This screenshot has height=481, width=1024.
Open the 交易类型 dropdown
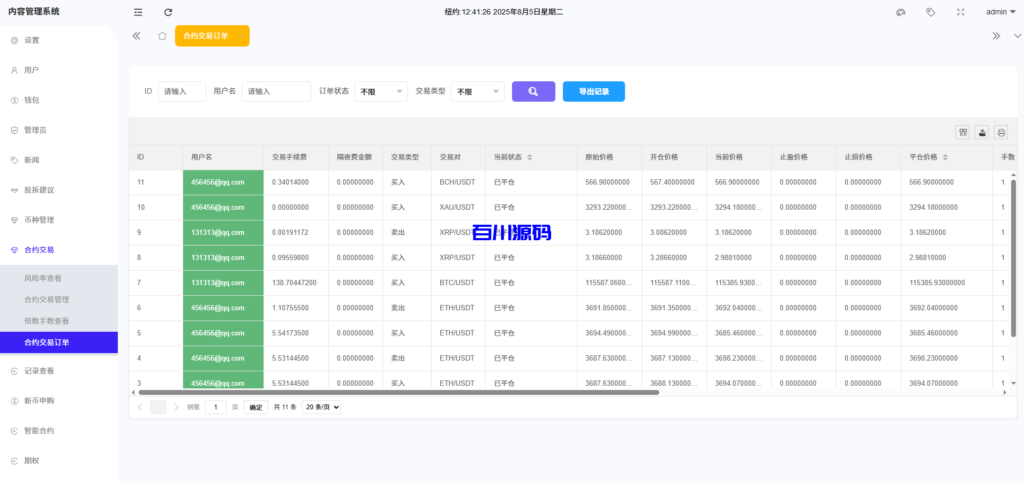(478, 92)
